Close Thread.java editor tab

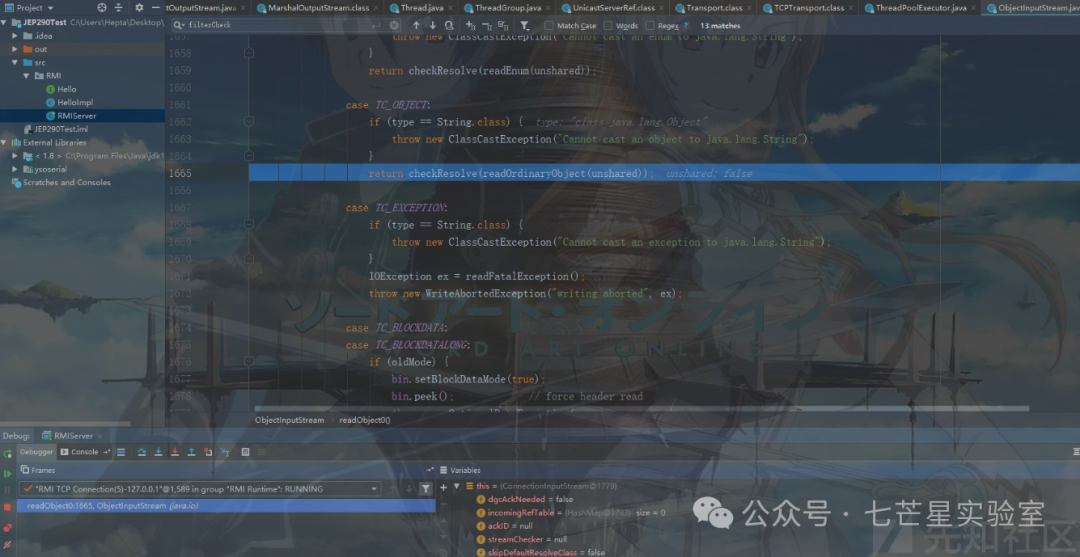click(x=448, y=8)
